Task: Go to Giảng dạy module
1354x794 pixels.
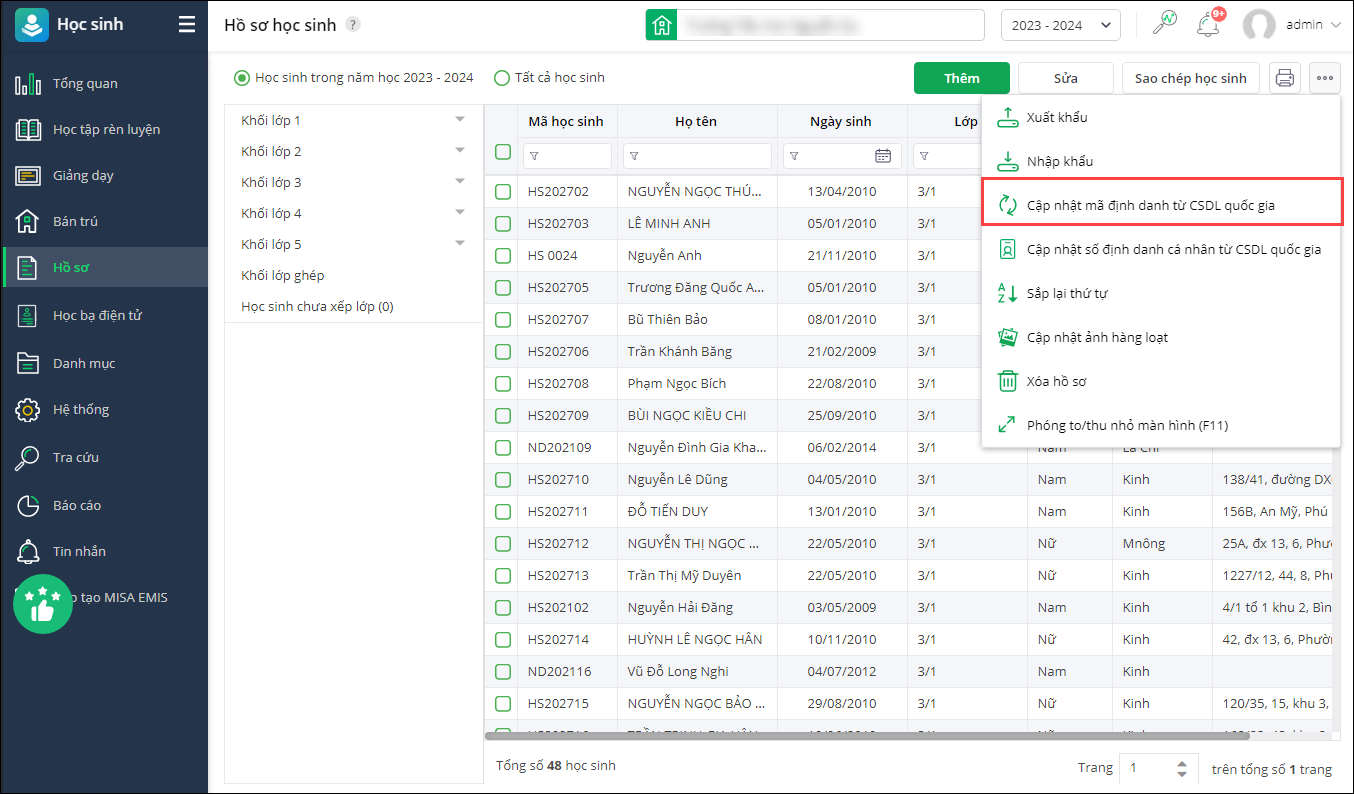Action: pos(104,175)
